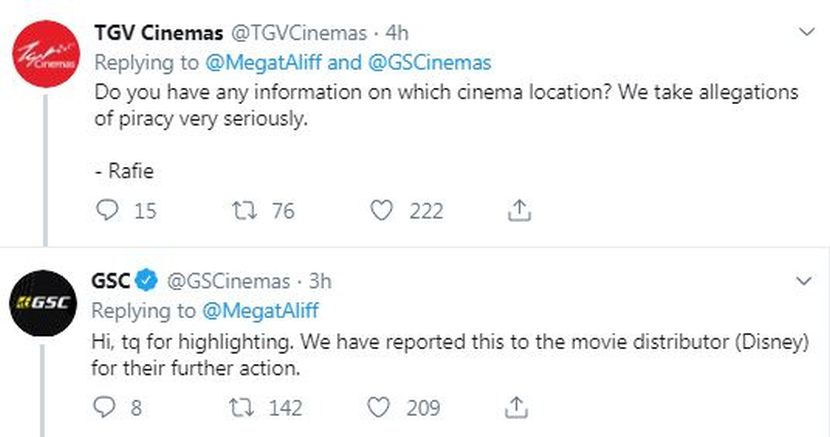
Task: Retweet the TGV Cinemas tweet
Action: coord(245,211)
